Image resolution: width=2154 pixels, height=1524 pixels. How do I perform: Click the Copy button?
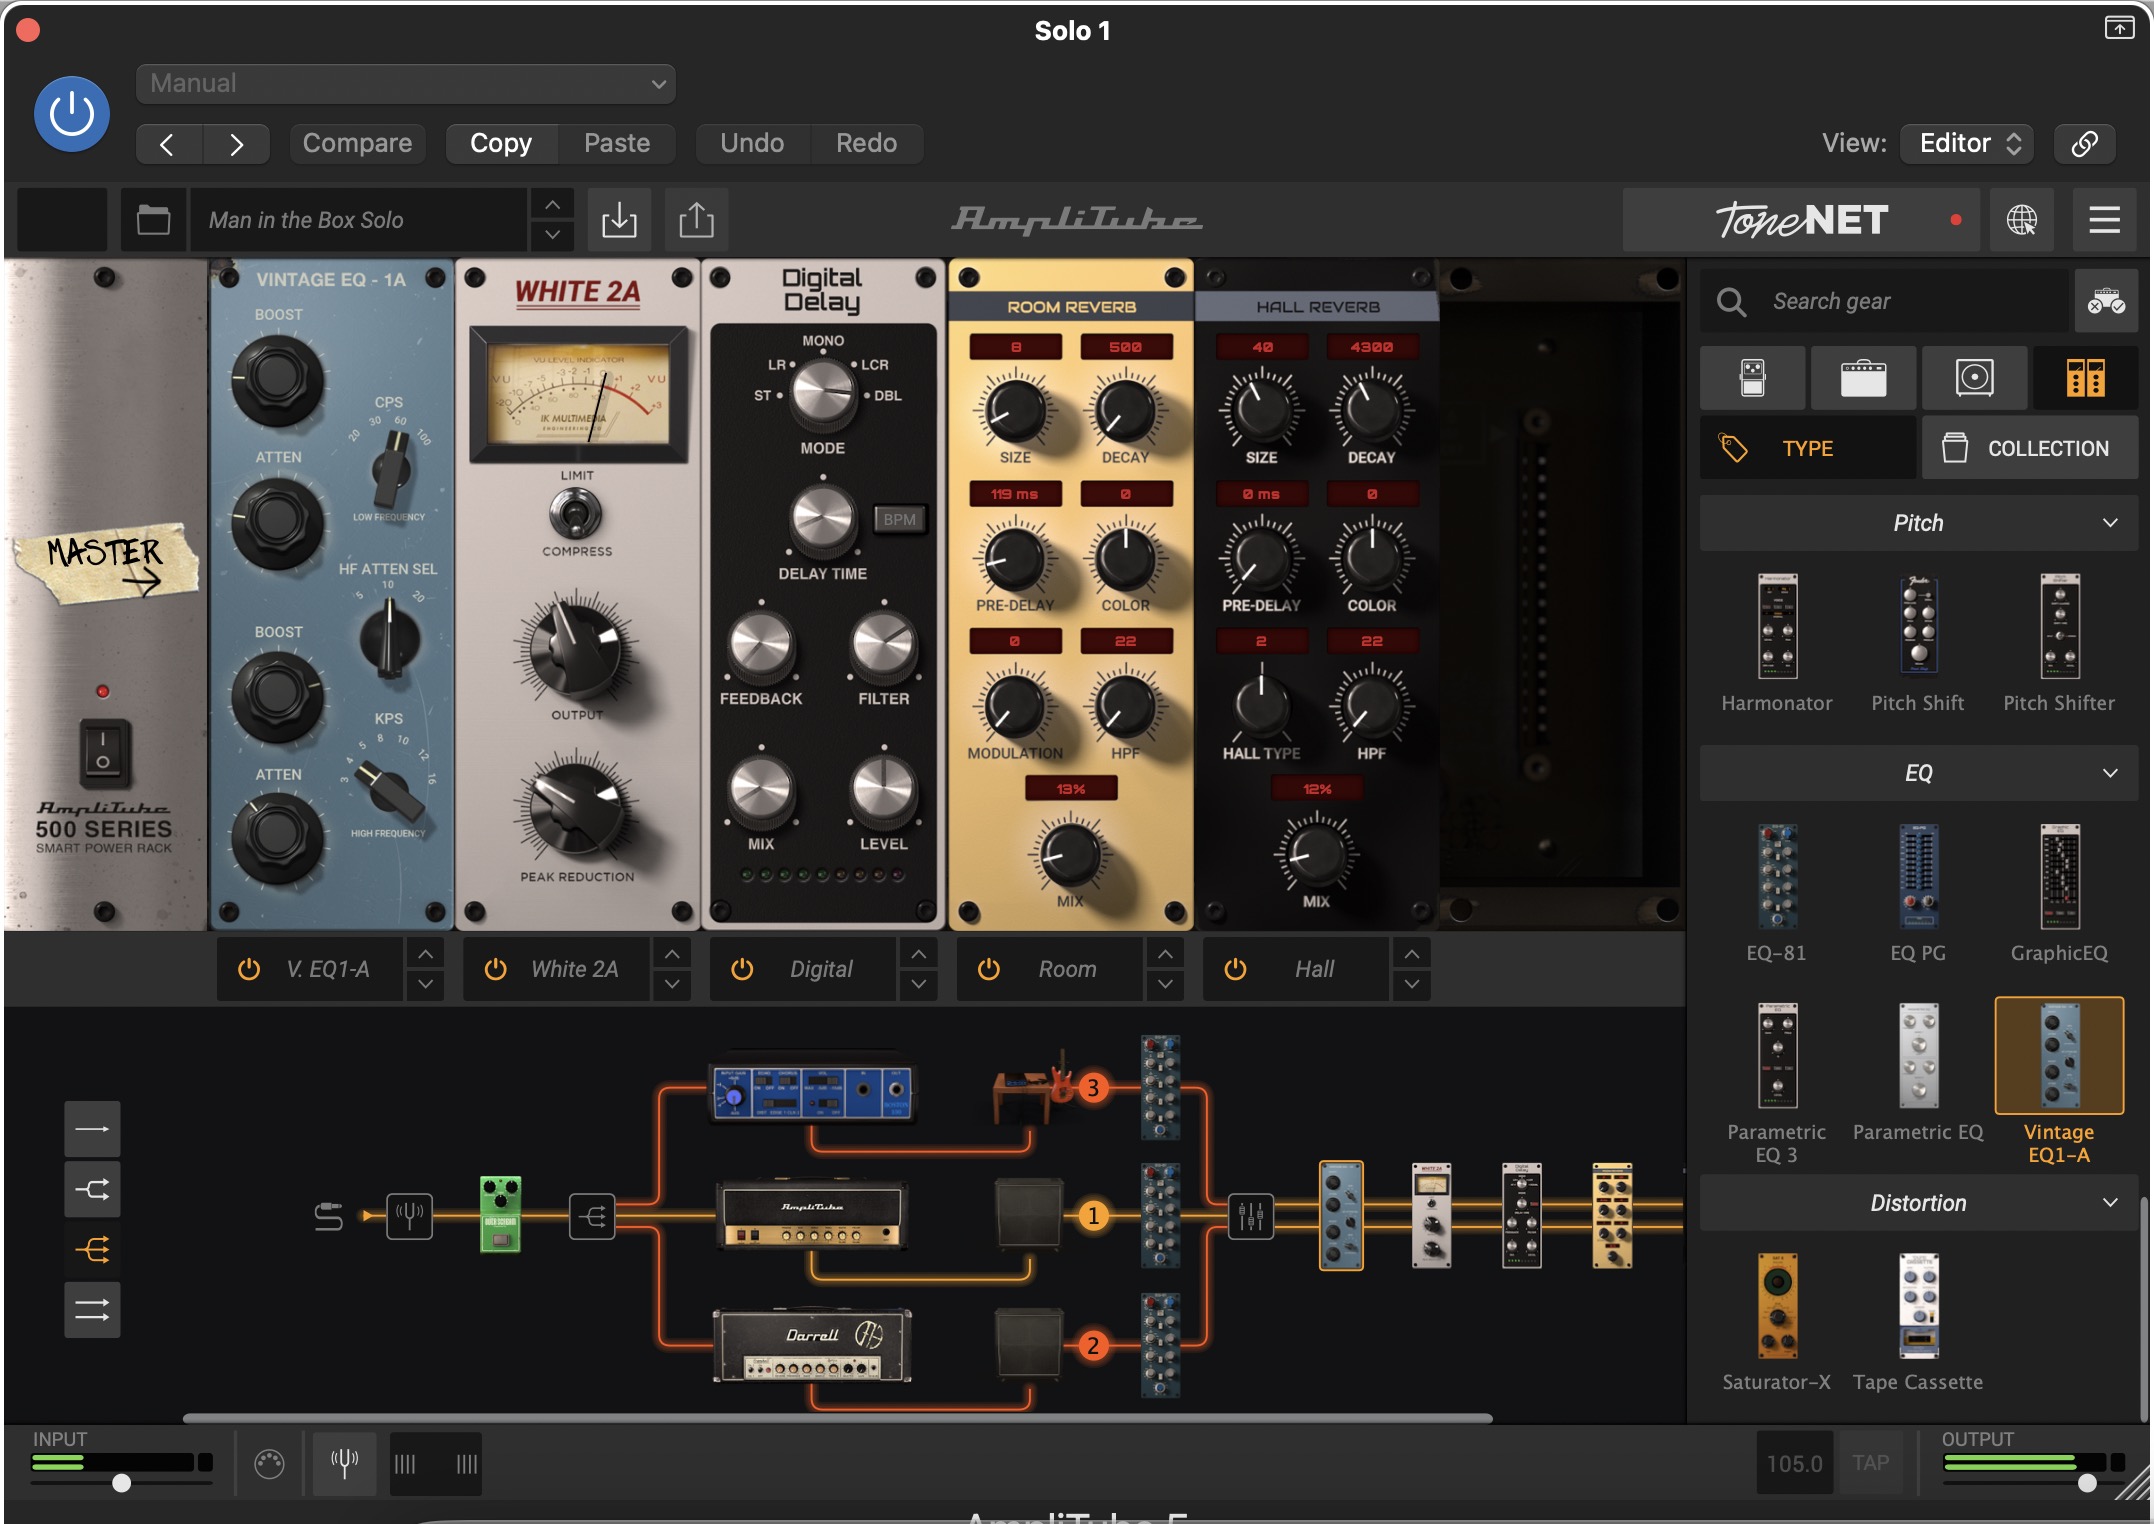click(501, 143)
